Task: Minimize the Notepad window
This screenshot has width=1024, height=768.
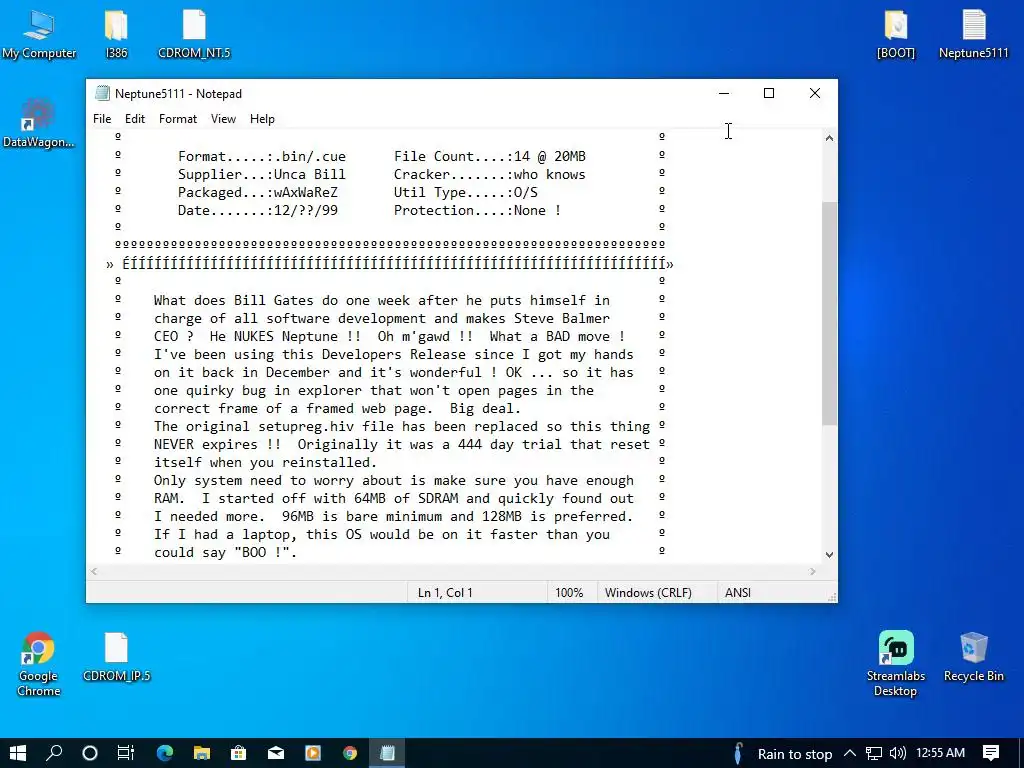Action: (724, 93)
